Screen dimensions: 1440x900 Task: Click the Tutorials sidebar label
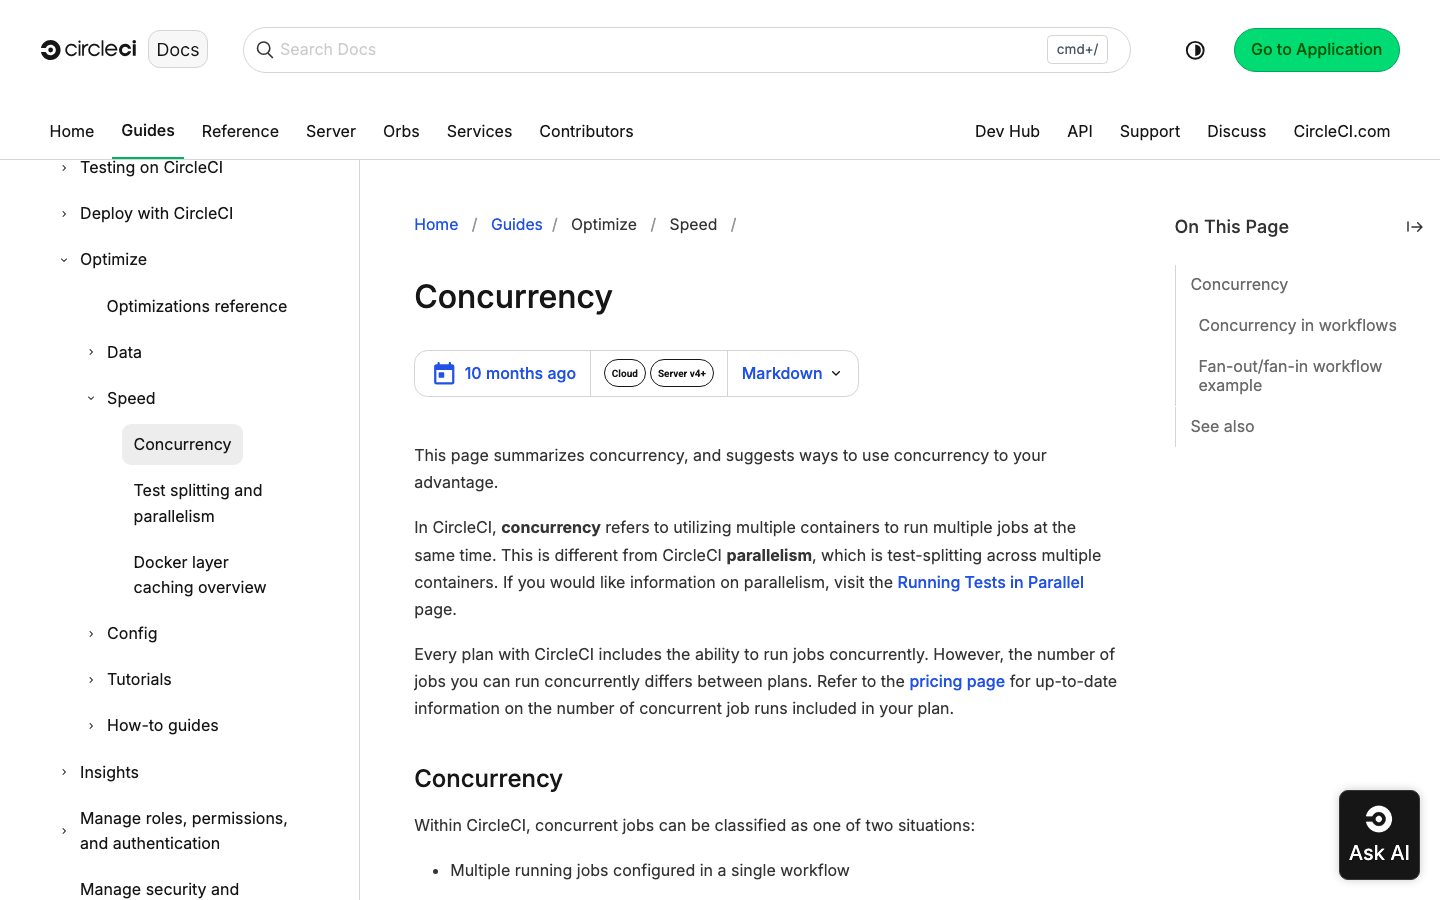coord(139,679)
